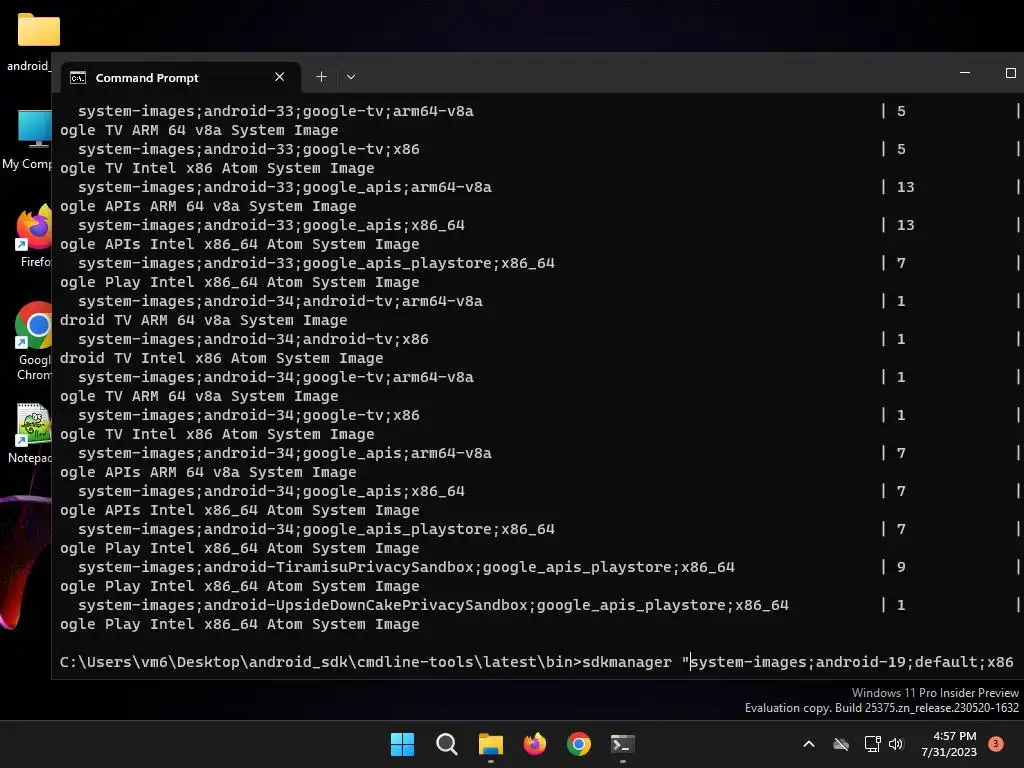Open Firefox from the taskbar
The height and width of the screenshot is (768, 1024).
click(535, 744)
